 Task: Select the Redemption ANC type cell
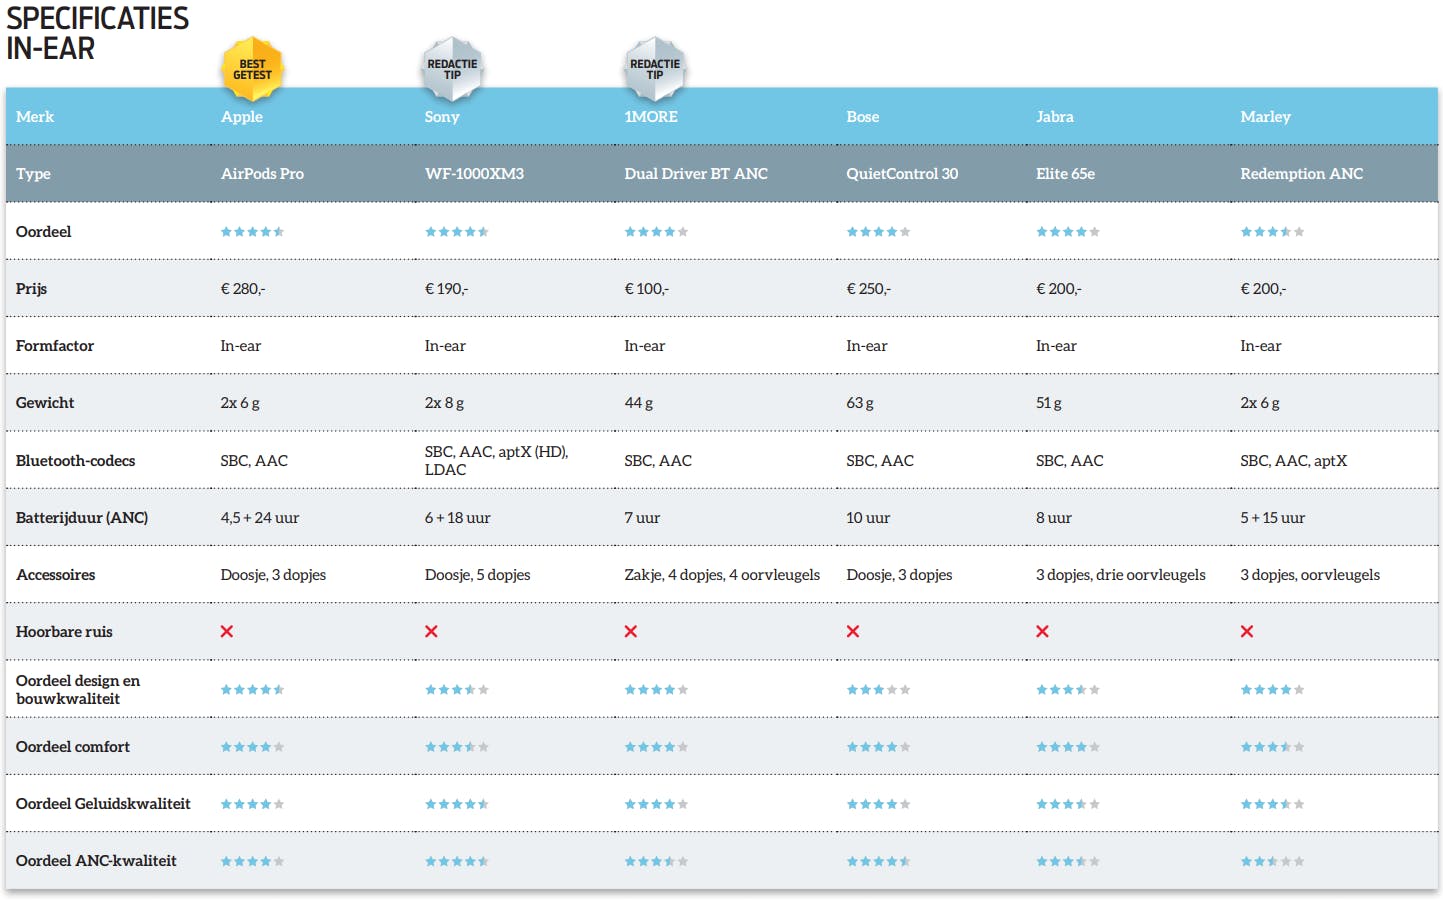[1301, 174]
